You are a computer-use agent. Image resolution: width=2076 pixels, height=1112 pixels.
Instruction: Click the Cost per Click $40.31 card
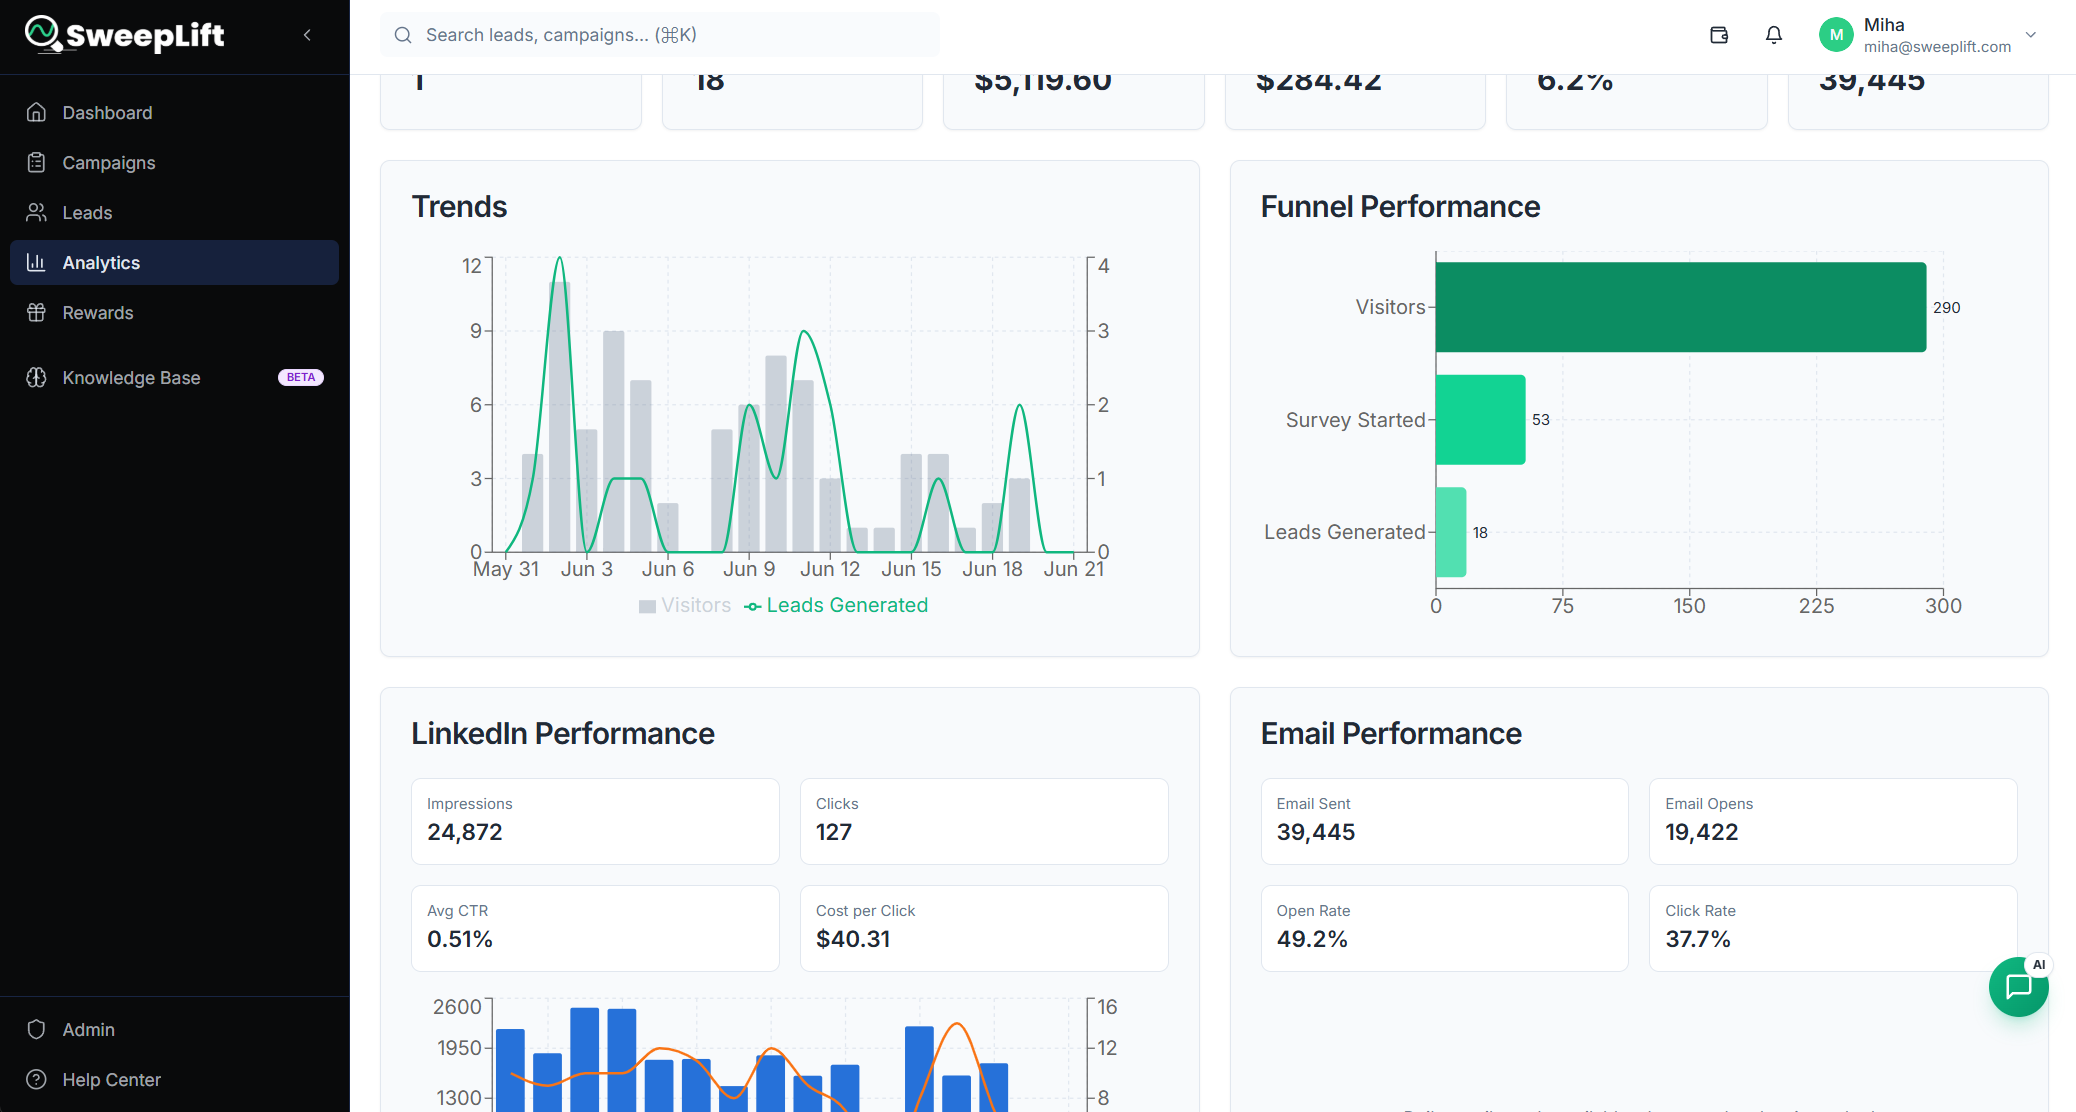[x=984, y=928]
